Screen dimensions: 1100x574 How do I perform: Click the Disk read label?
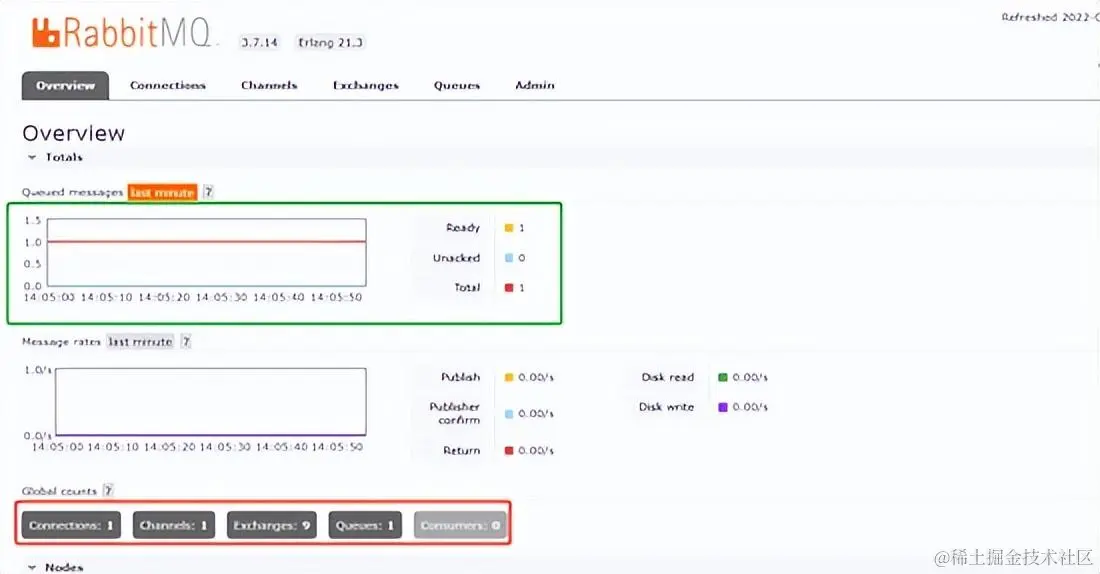point(668,378)
